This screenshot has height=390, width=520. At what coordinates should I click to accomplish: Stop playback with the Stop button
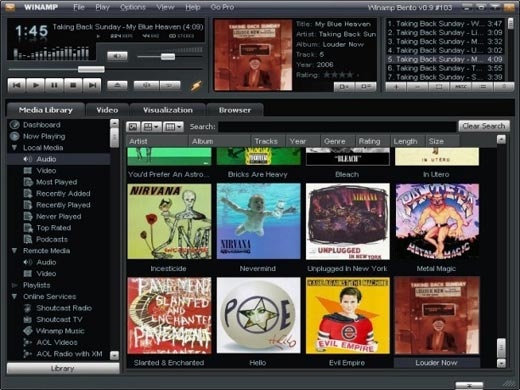point(73,85)
